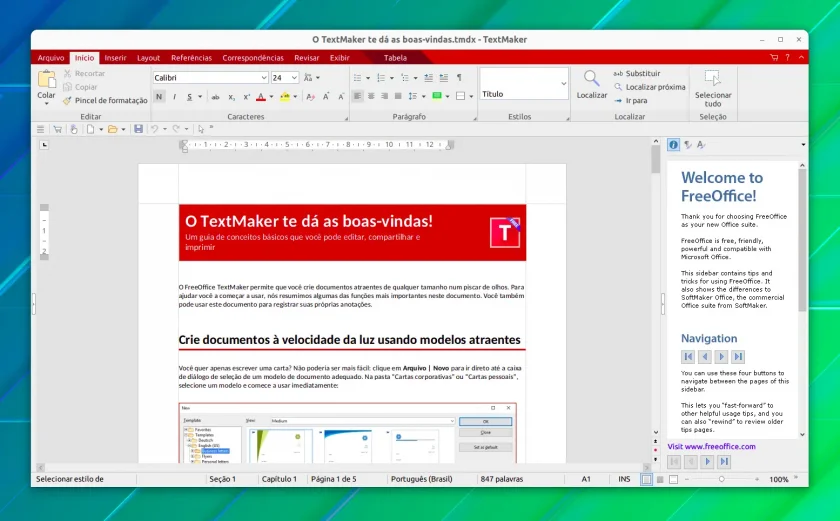Click the Substituir button
Viewport: 840px width, 521px height.
[x=636, y=73]
